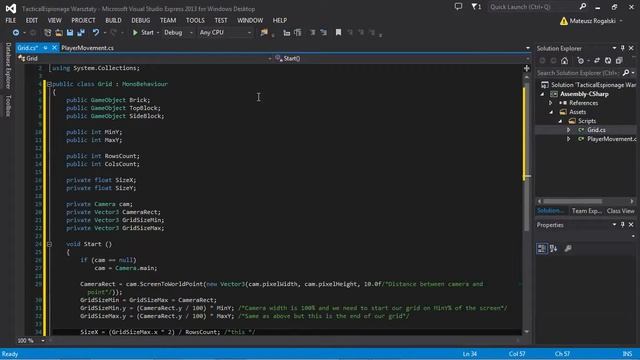Click Solution Explorer Sync with Active Document icon
The height and width of the screenshot is (360, 640).
coord(597,61)
